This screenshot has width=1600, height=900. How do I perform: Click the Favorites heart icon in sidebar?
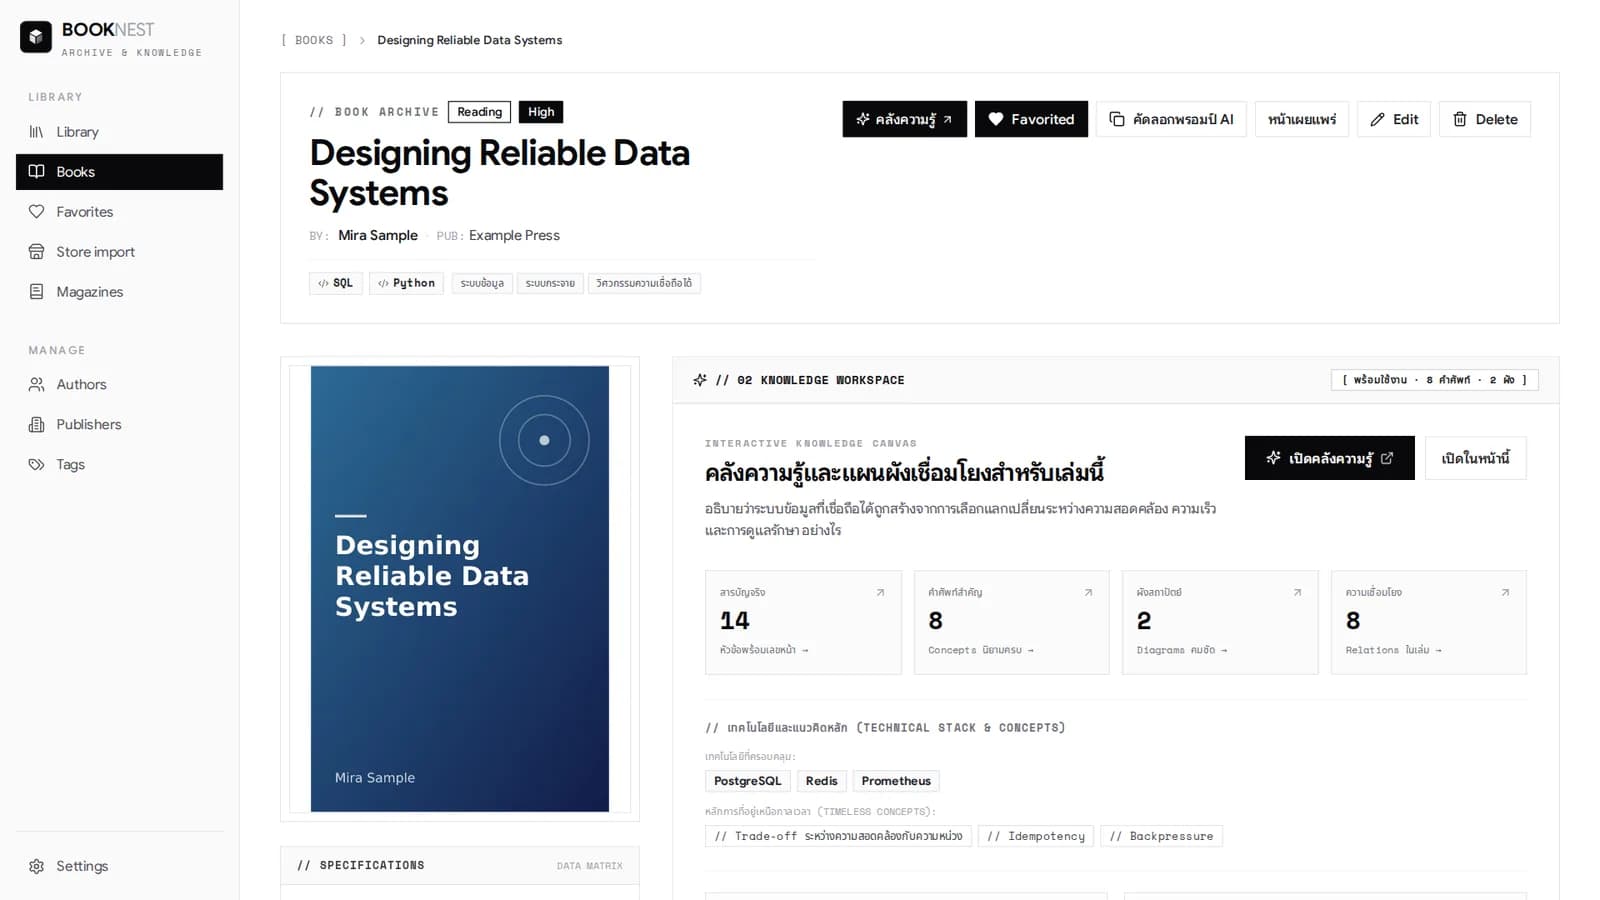click(x=36, y=212)
